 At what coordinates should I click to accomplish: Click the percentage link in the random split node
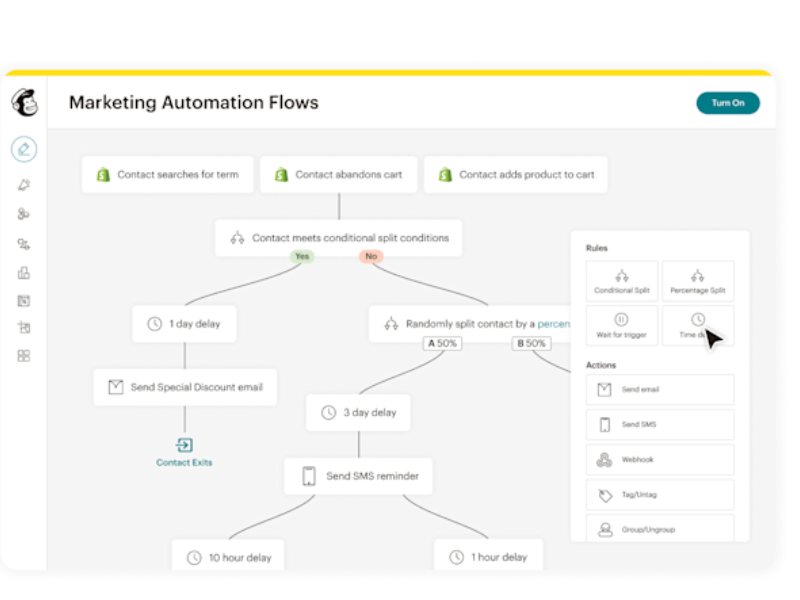pos(553,323)
